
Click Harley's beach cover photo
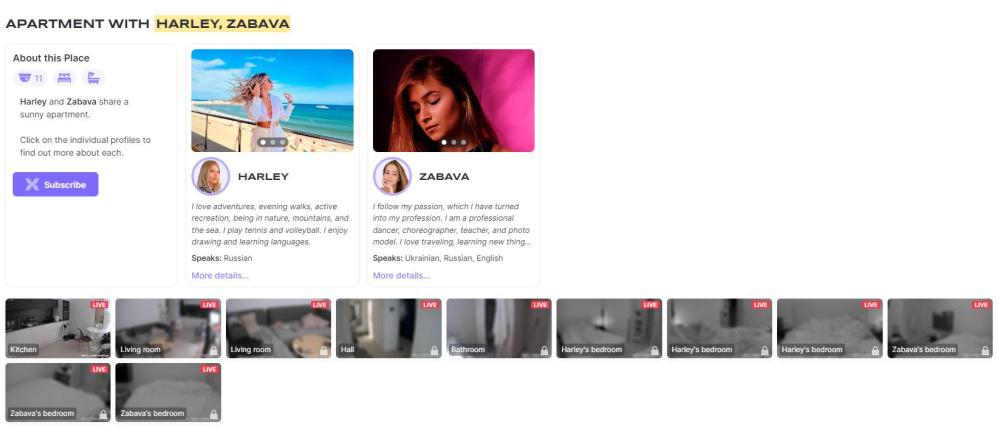pyautogui.click(x=272, y=101)
